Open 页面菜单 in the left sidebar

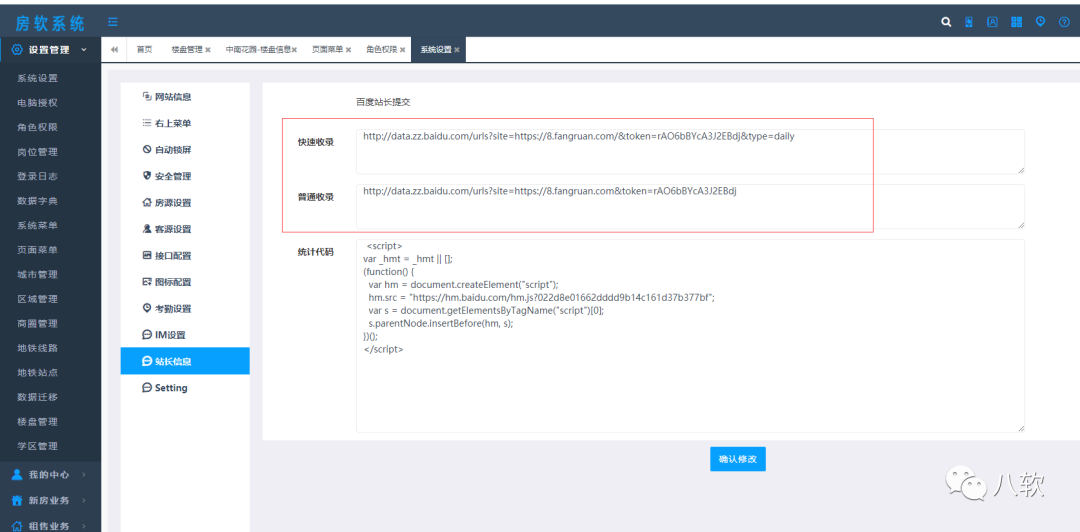(37, 249)
